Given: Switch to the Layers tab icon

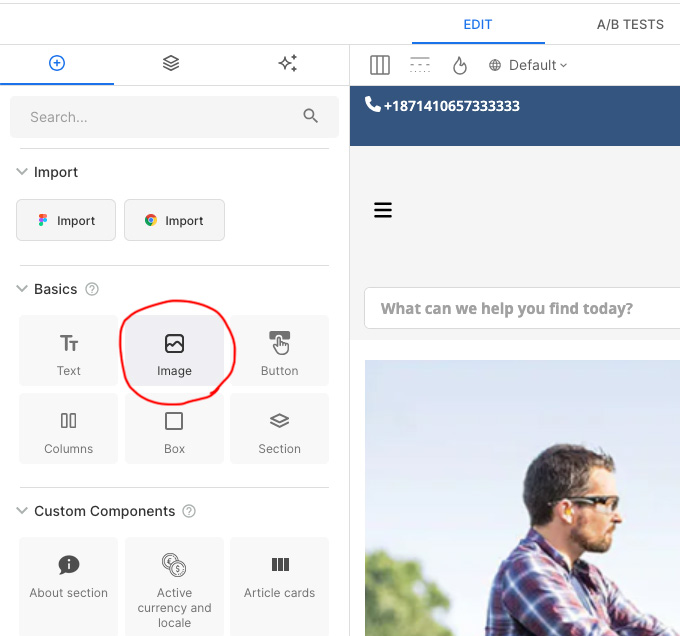Looking at the screenshot, I should click(x=171, y=63).
